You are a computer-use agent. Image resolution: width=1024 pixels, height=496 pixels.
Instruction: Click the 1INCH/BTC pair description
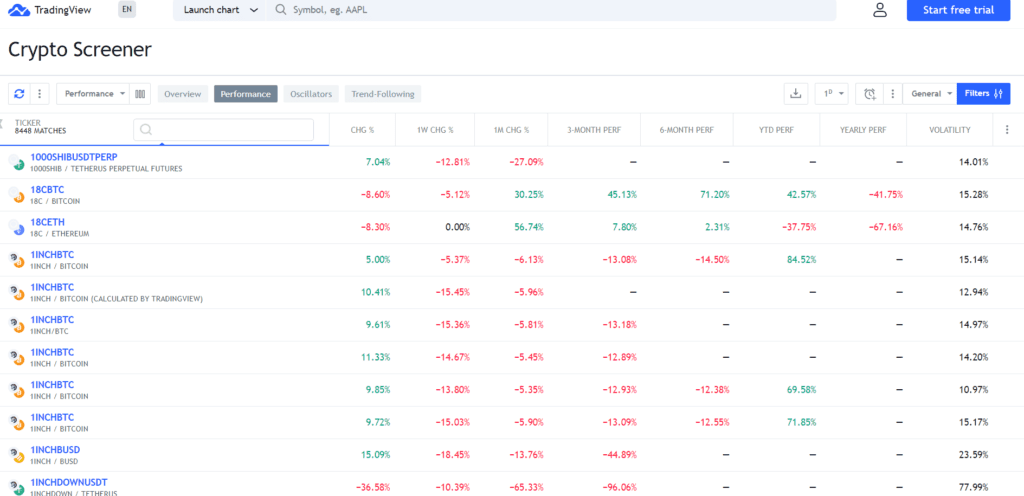point(49,332)
